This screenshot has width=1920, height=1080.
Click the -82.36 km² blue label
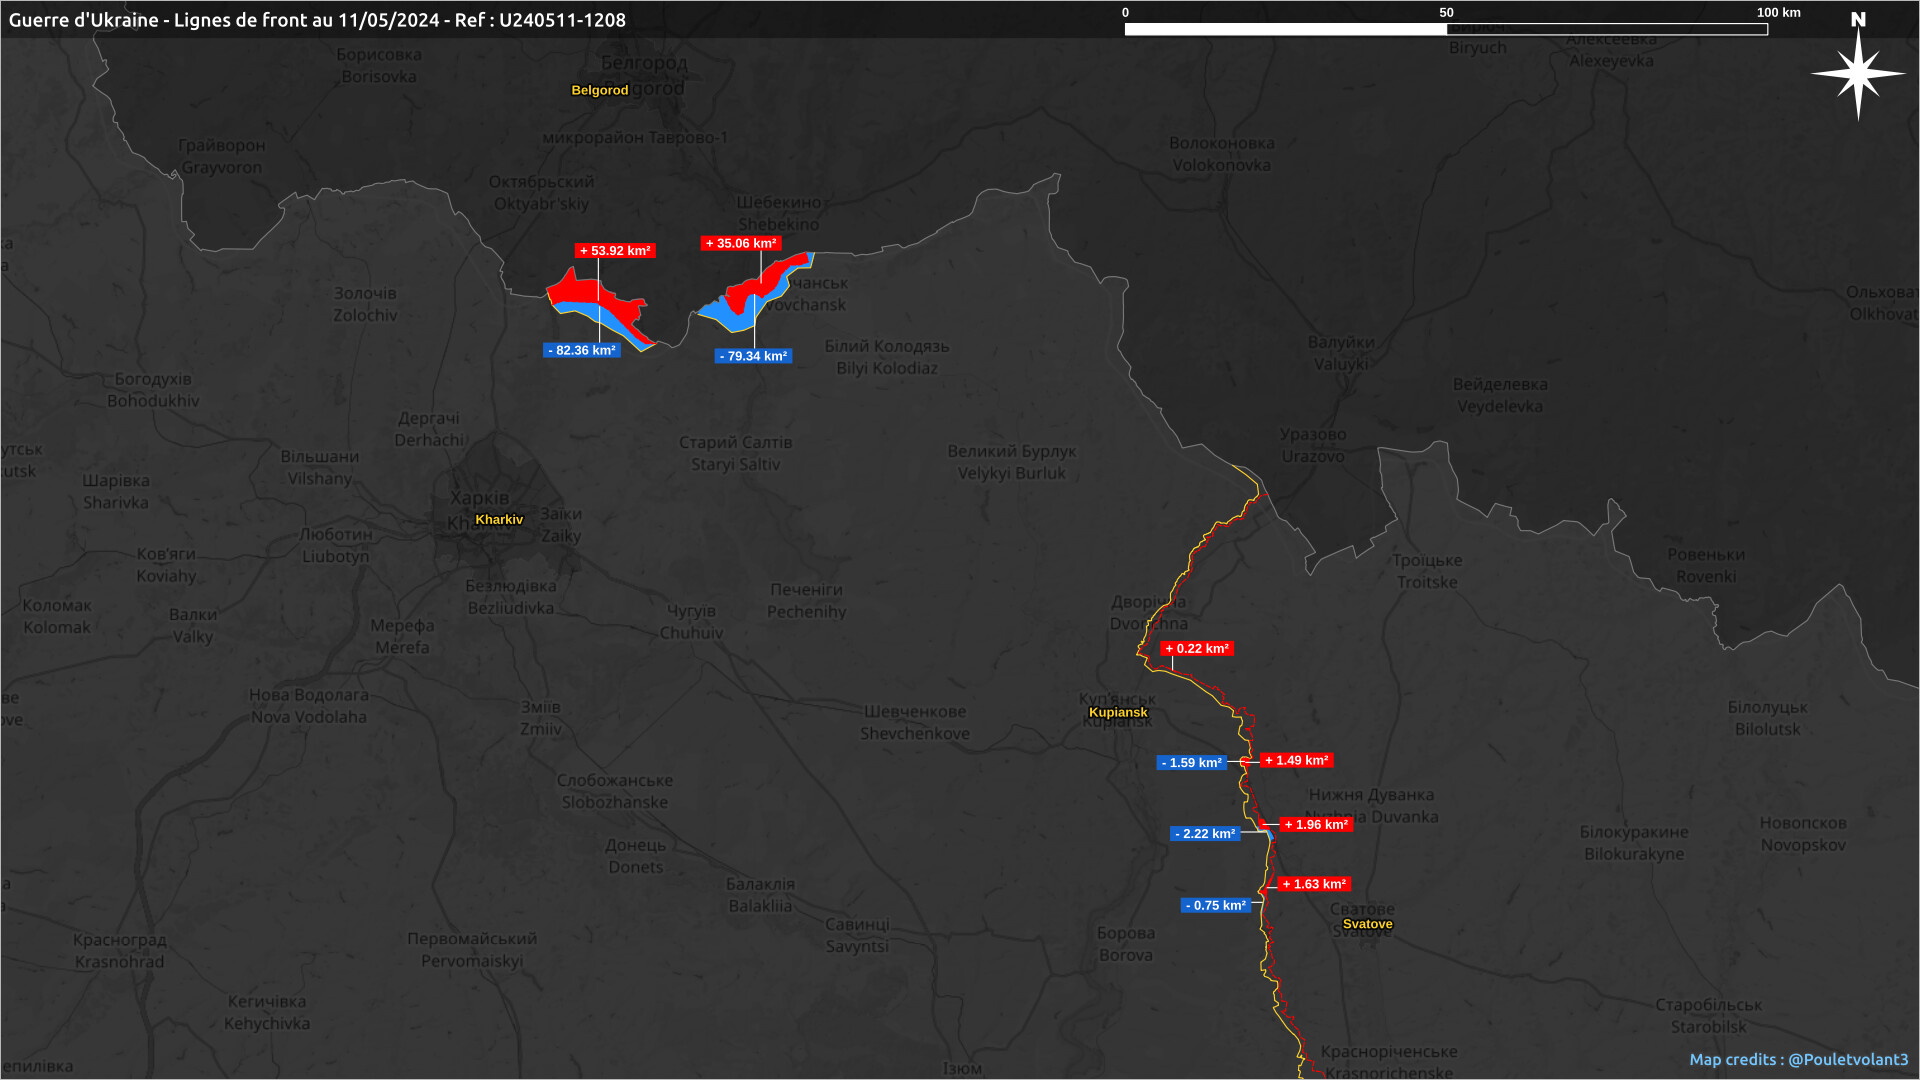click(582, 351)
